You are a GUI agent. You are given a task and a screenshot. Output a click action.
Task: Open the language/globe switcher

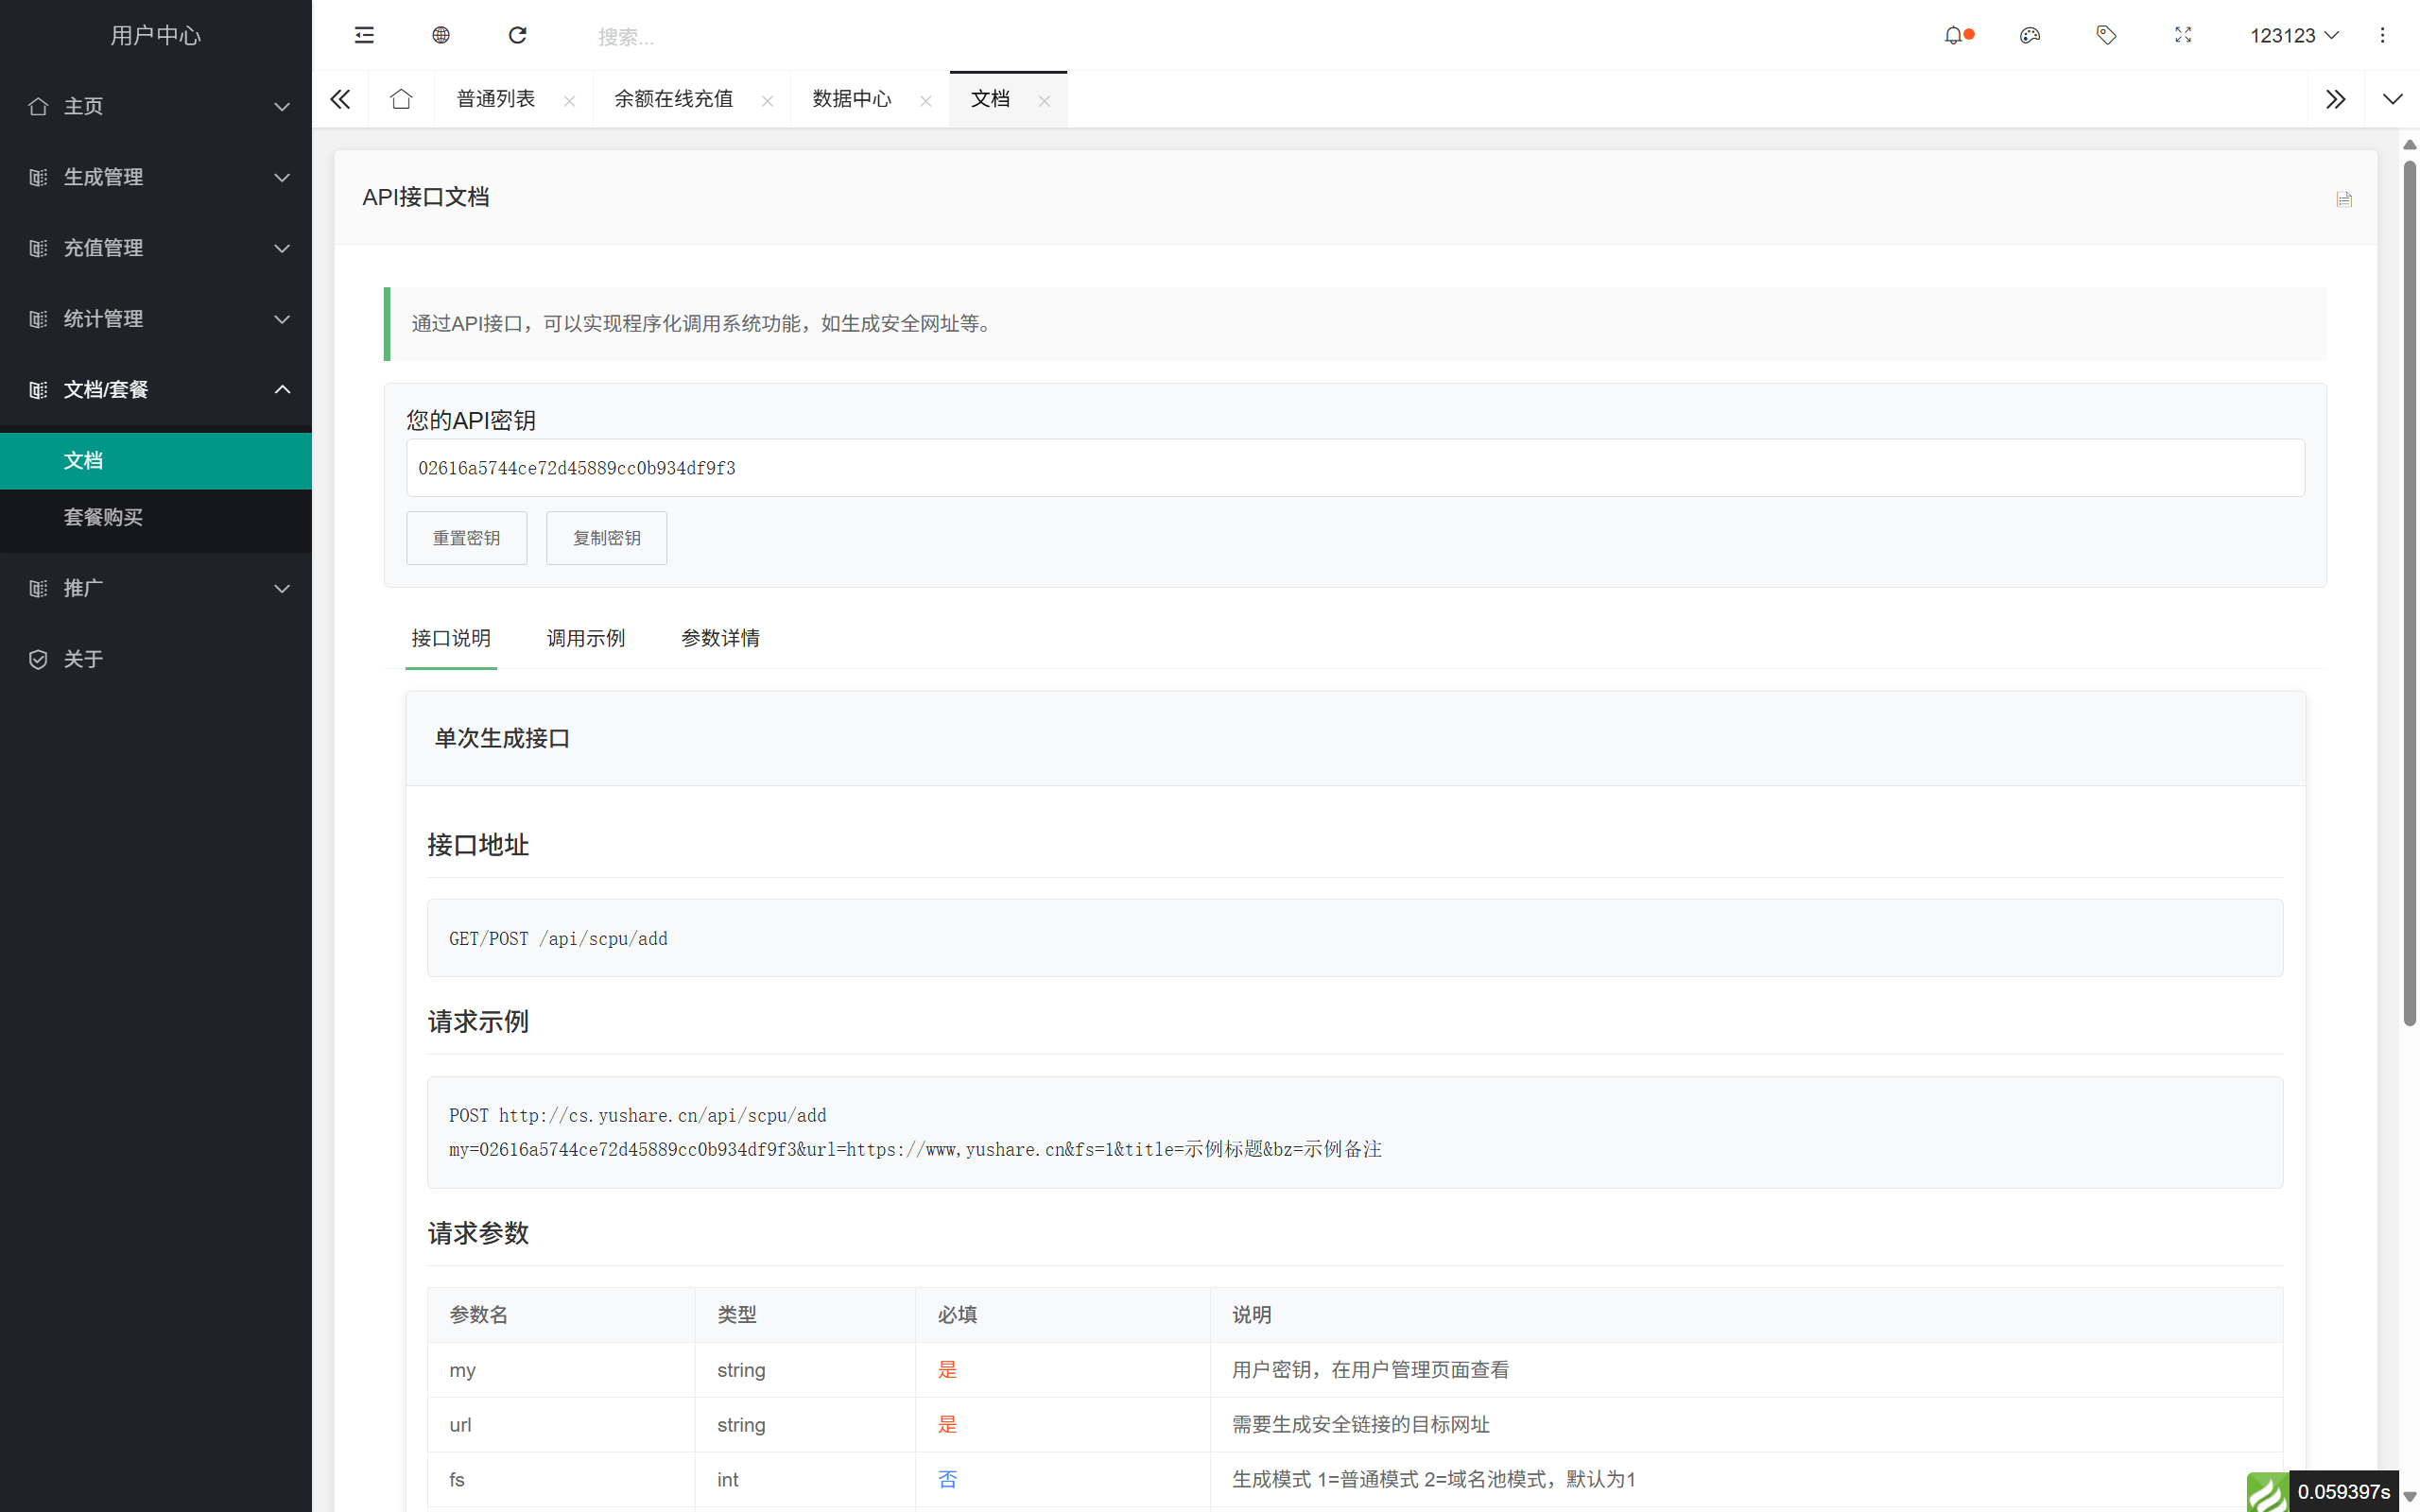point(440,35)
